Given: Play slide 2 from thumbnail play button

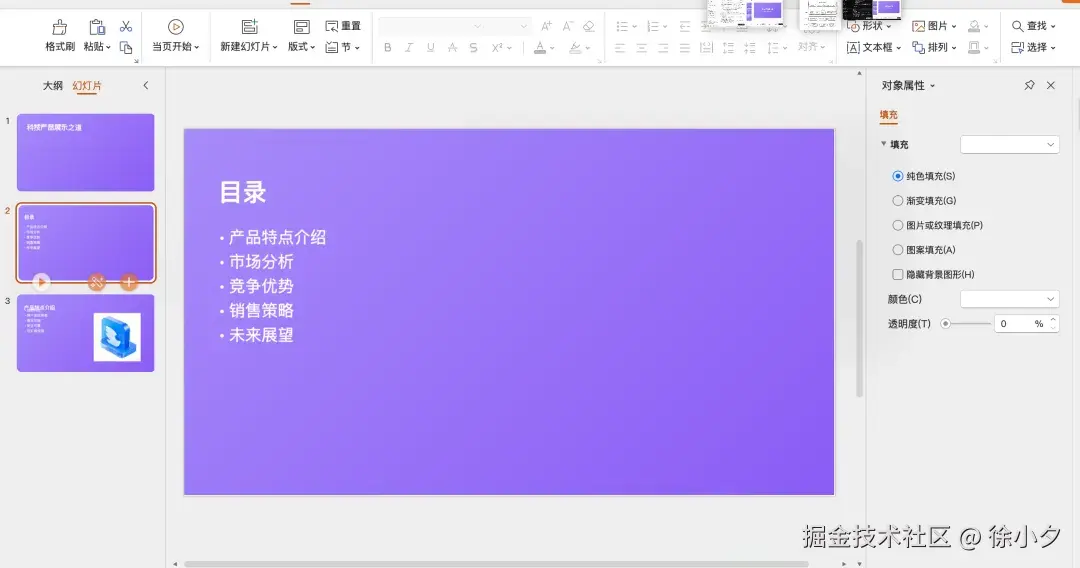Looking at the screenshot, I should pos(41,282).
